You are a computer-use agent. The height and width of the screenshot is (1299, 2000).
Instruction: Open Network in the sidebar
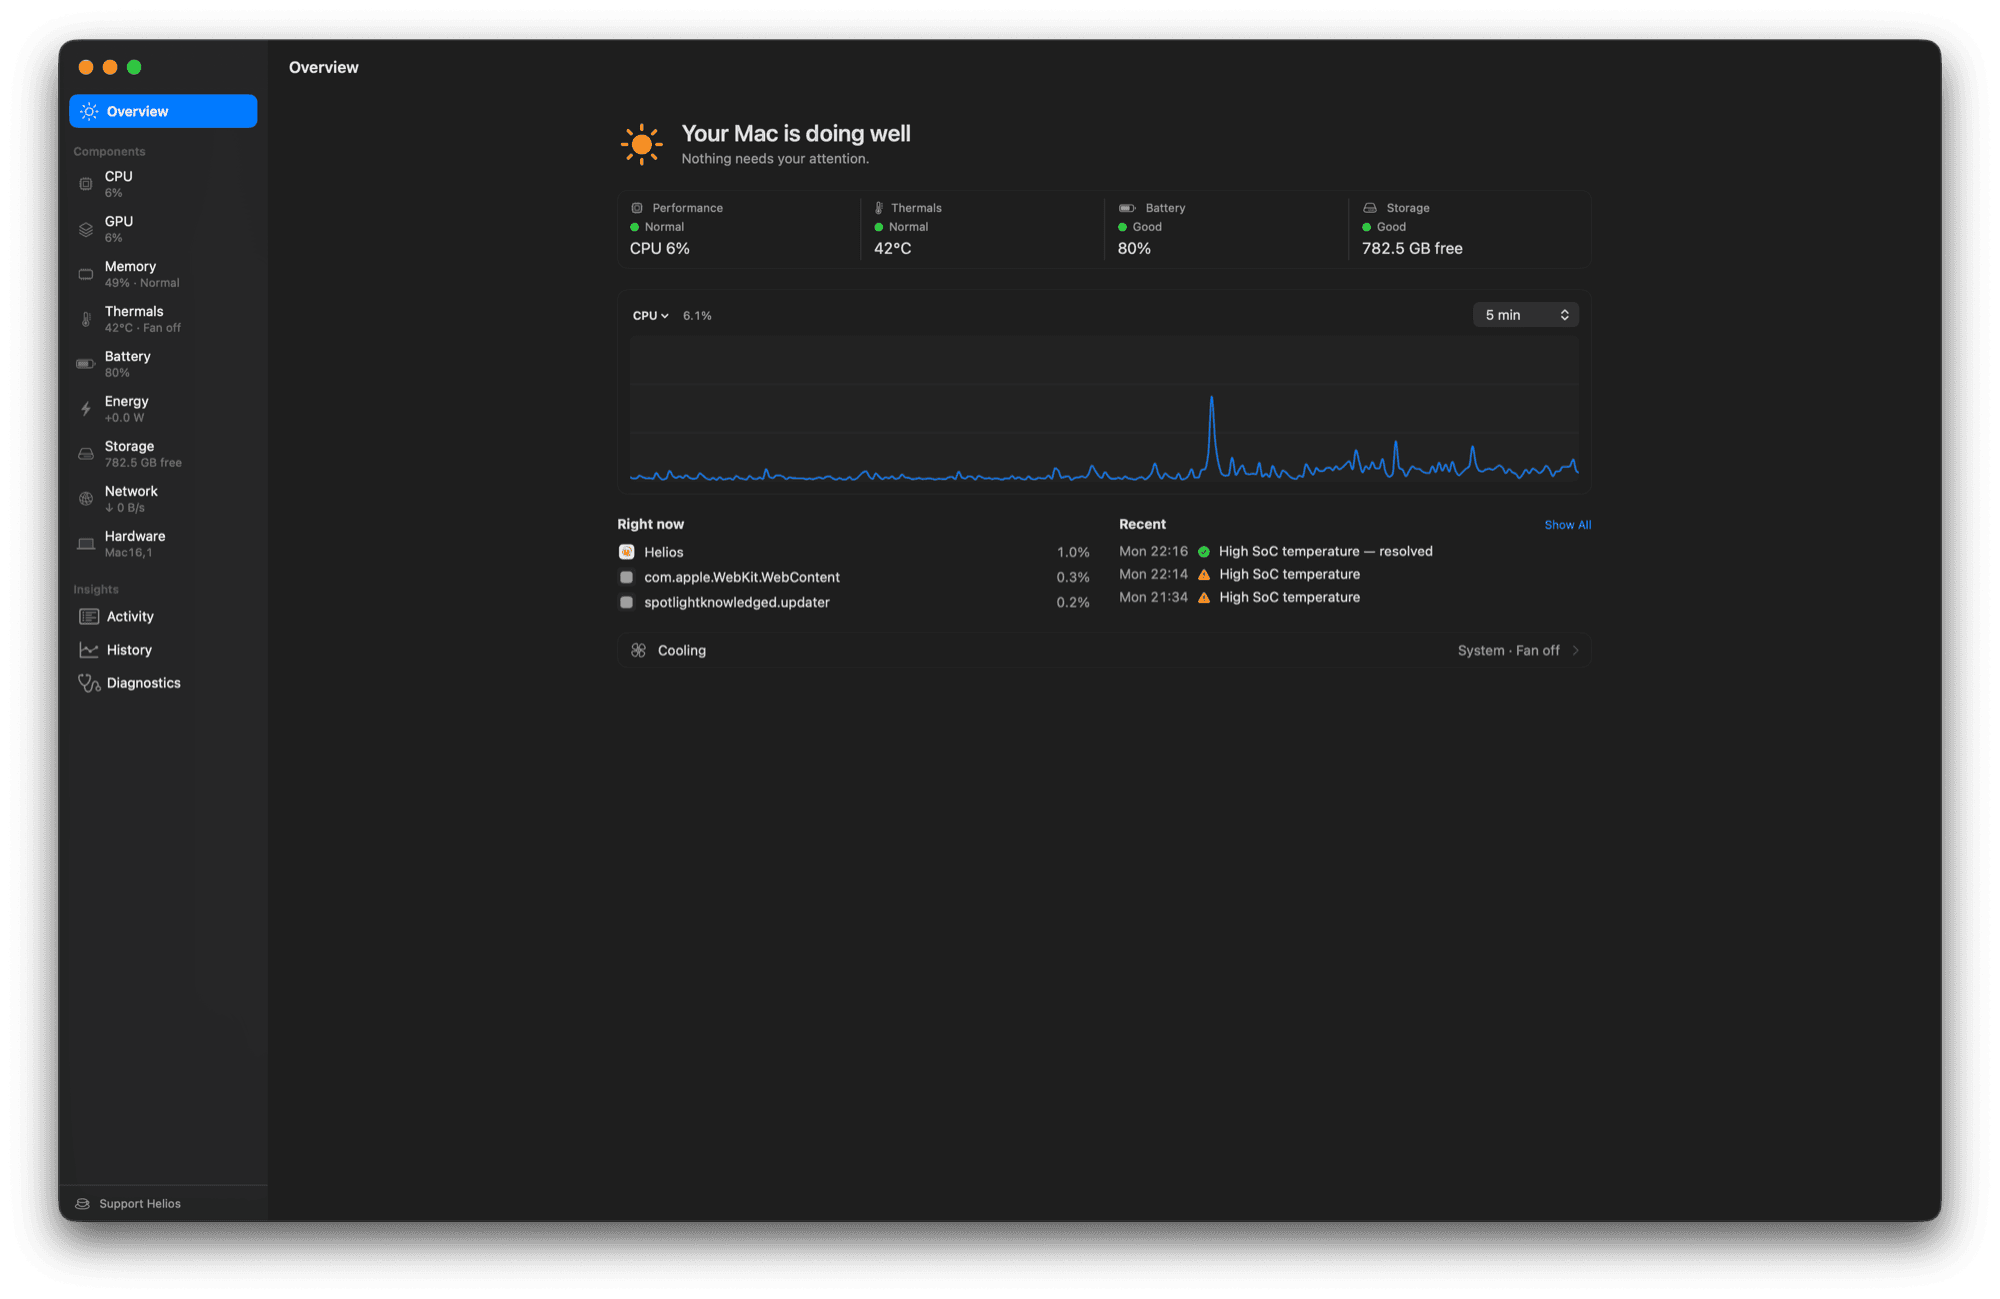point(163,499)
